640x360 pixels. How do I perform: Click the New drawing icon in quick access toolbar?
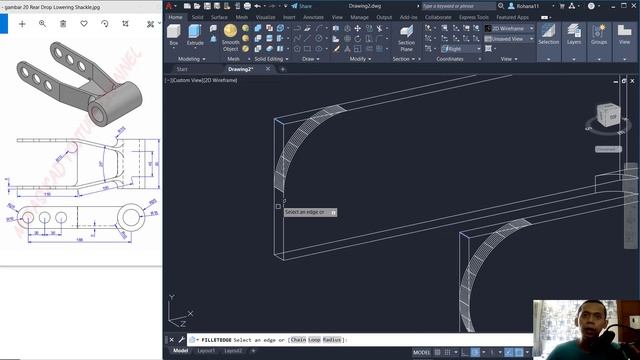[187, 6]
